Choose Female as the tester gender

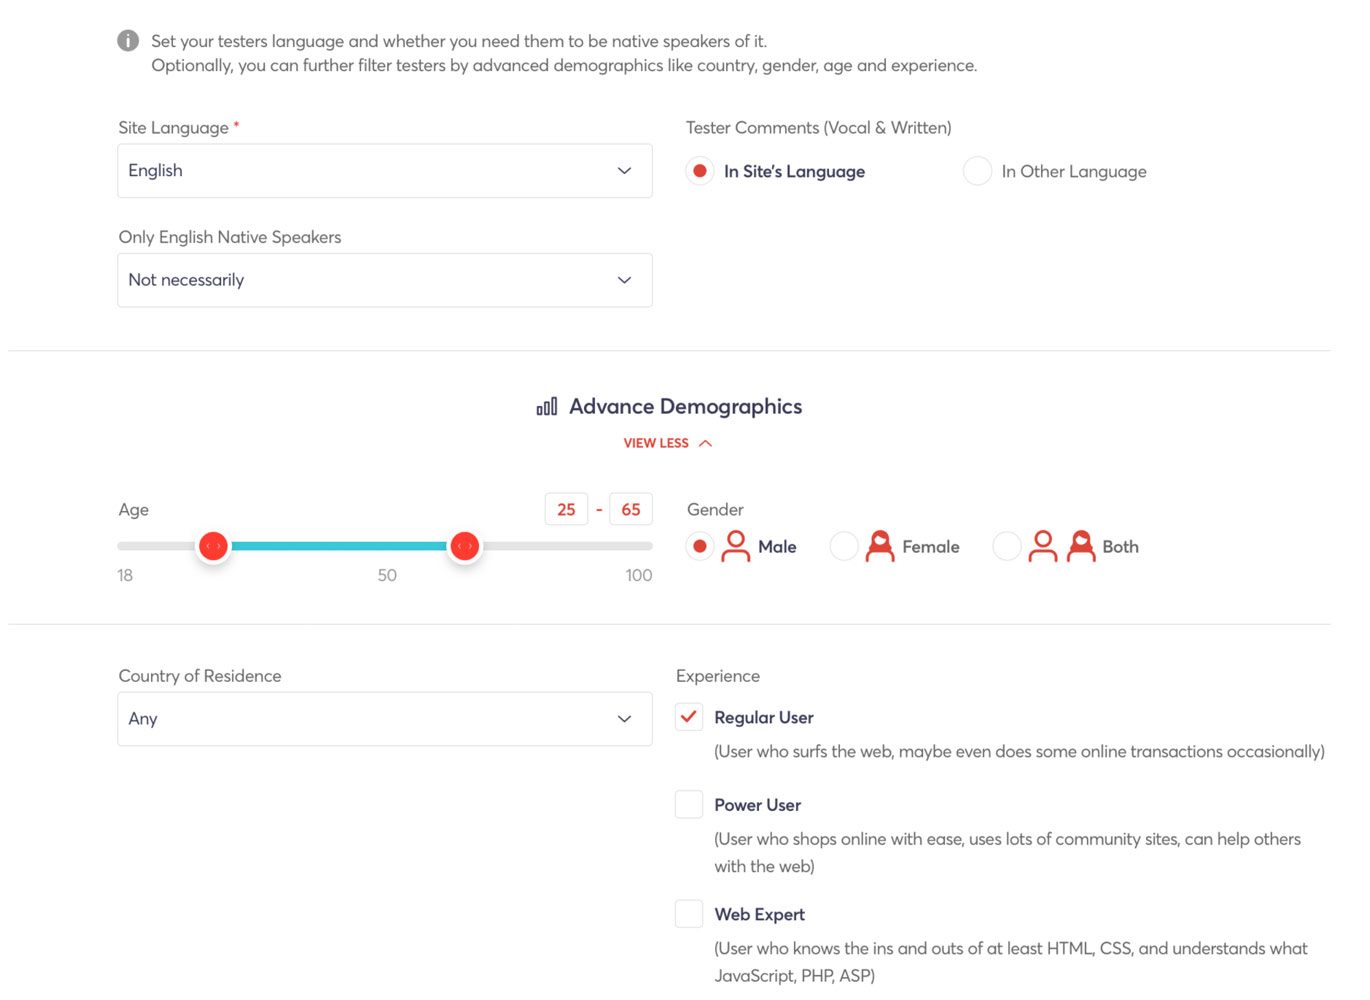pyautogui.click(x=844, y=546)
